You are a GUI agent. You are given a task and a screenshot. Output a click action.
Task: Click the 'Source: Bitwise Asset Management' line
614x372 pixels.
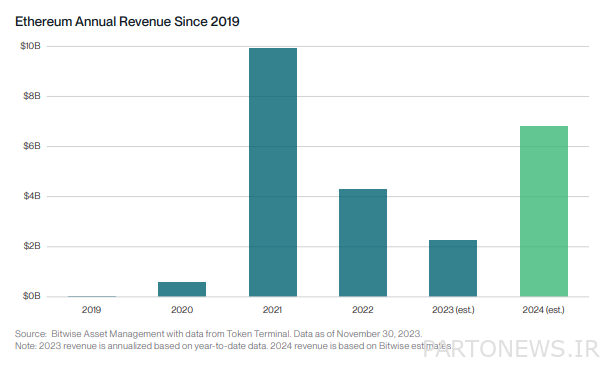click(x=219, y=334)
